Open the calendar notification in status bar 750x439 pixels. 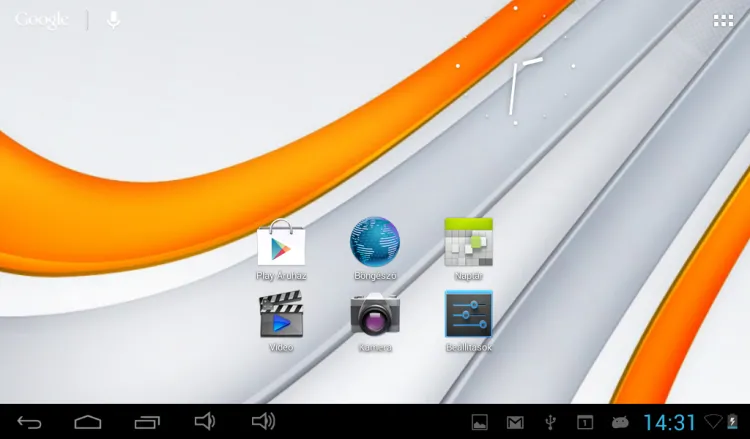coord(585,423)
